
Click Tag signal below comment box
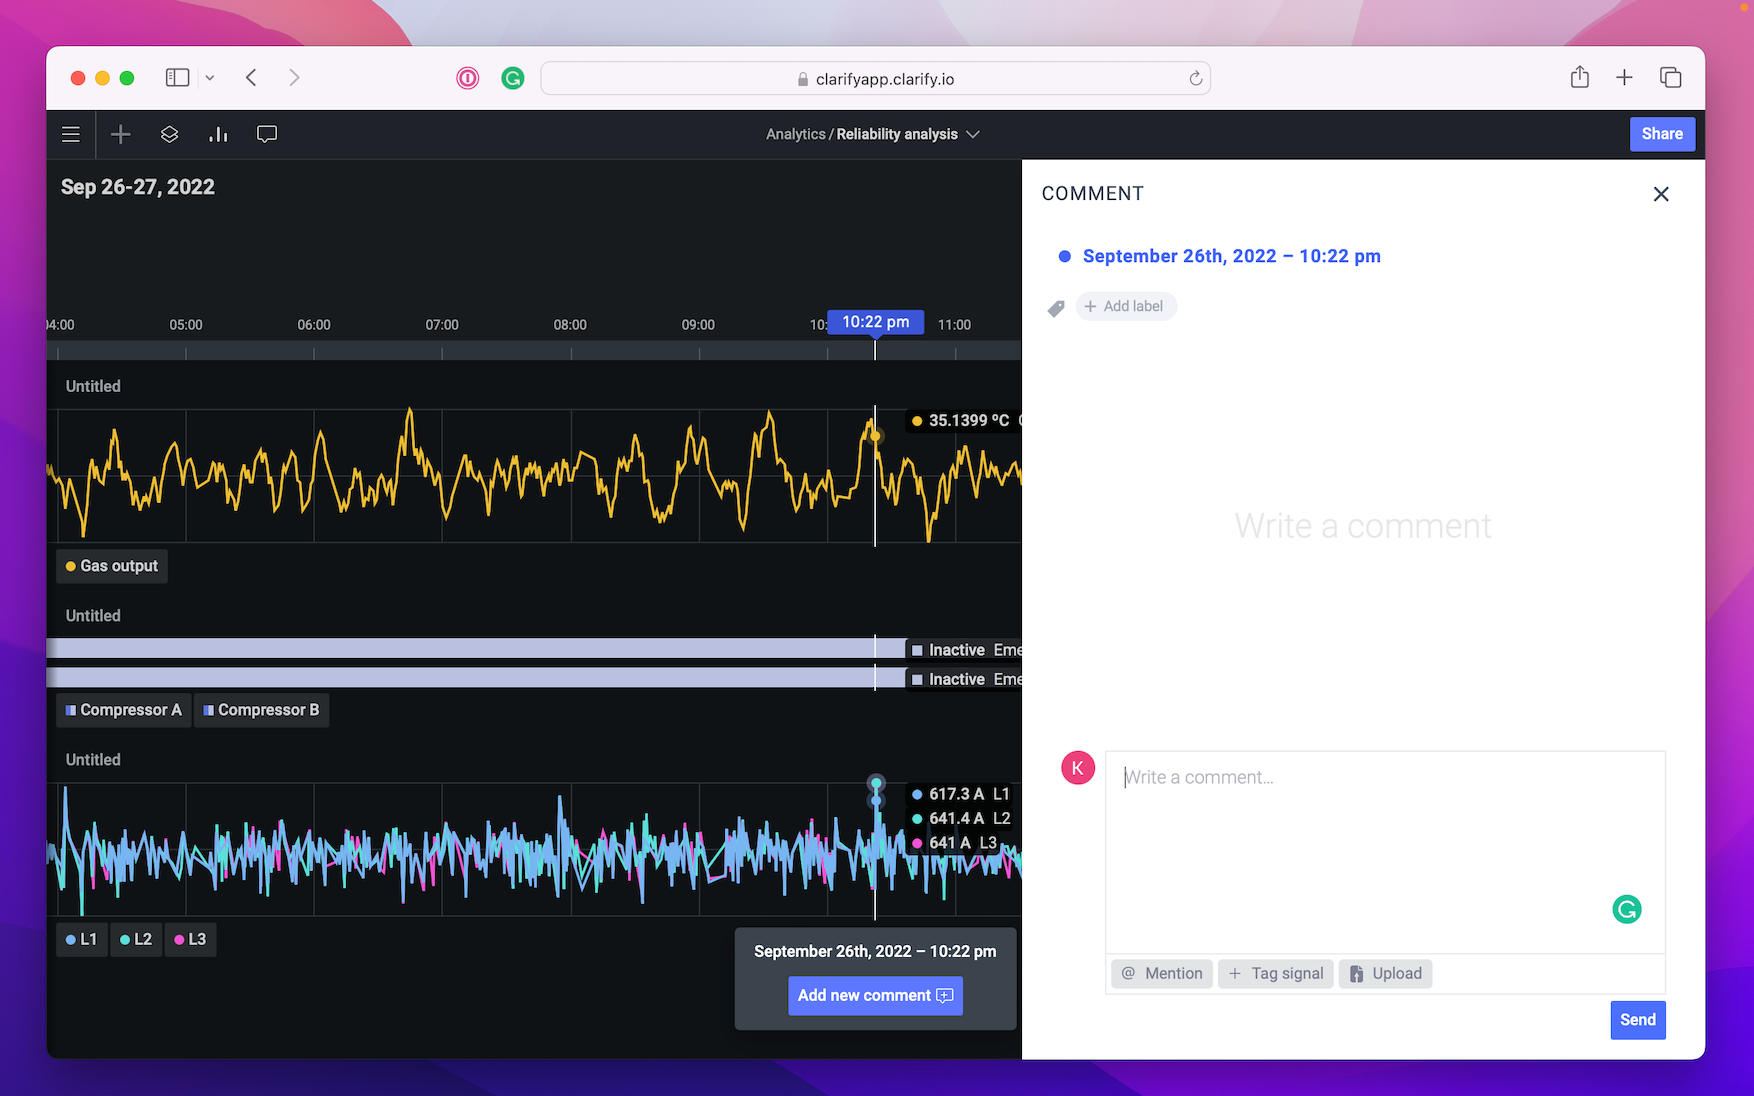coord(1275,973)
